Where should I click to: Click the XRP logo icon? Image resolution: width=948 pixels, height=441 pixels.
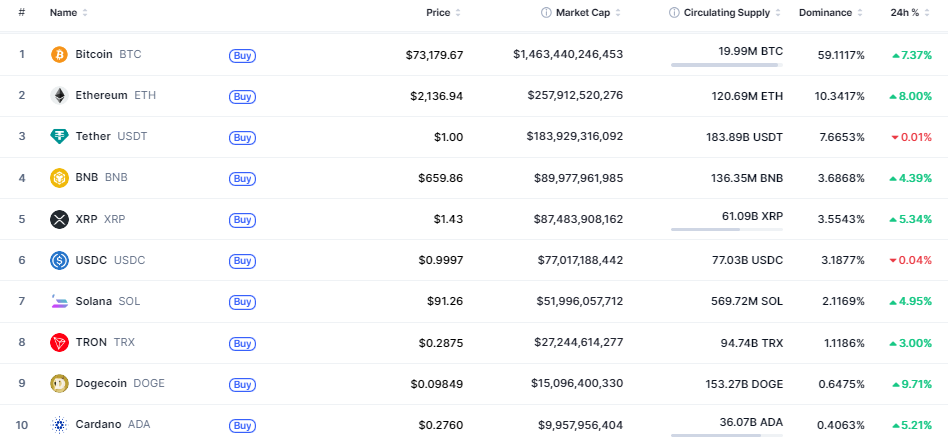tap(59, 219)
